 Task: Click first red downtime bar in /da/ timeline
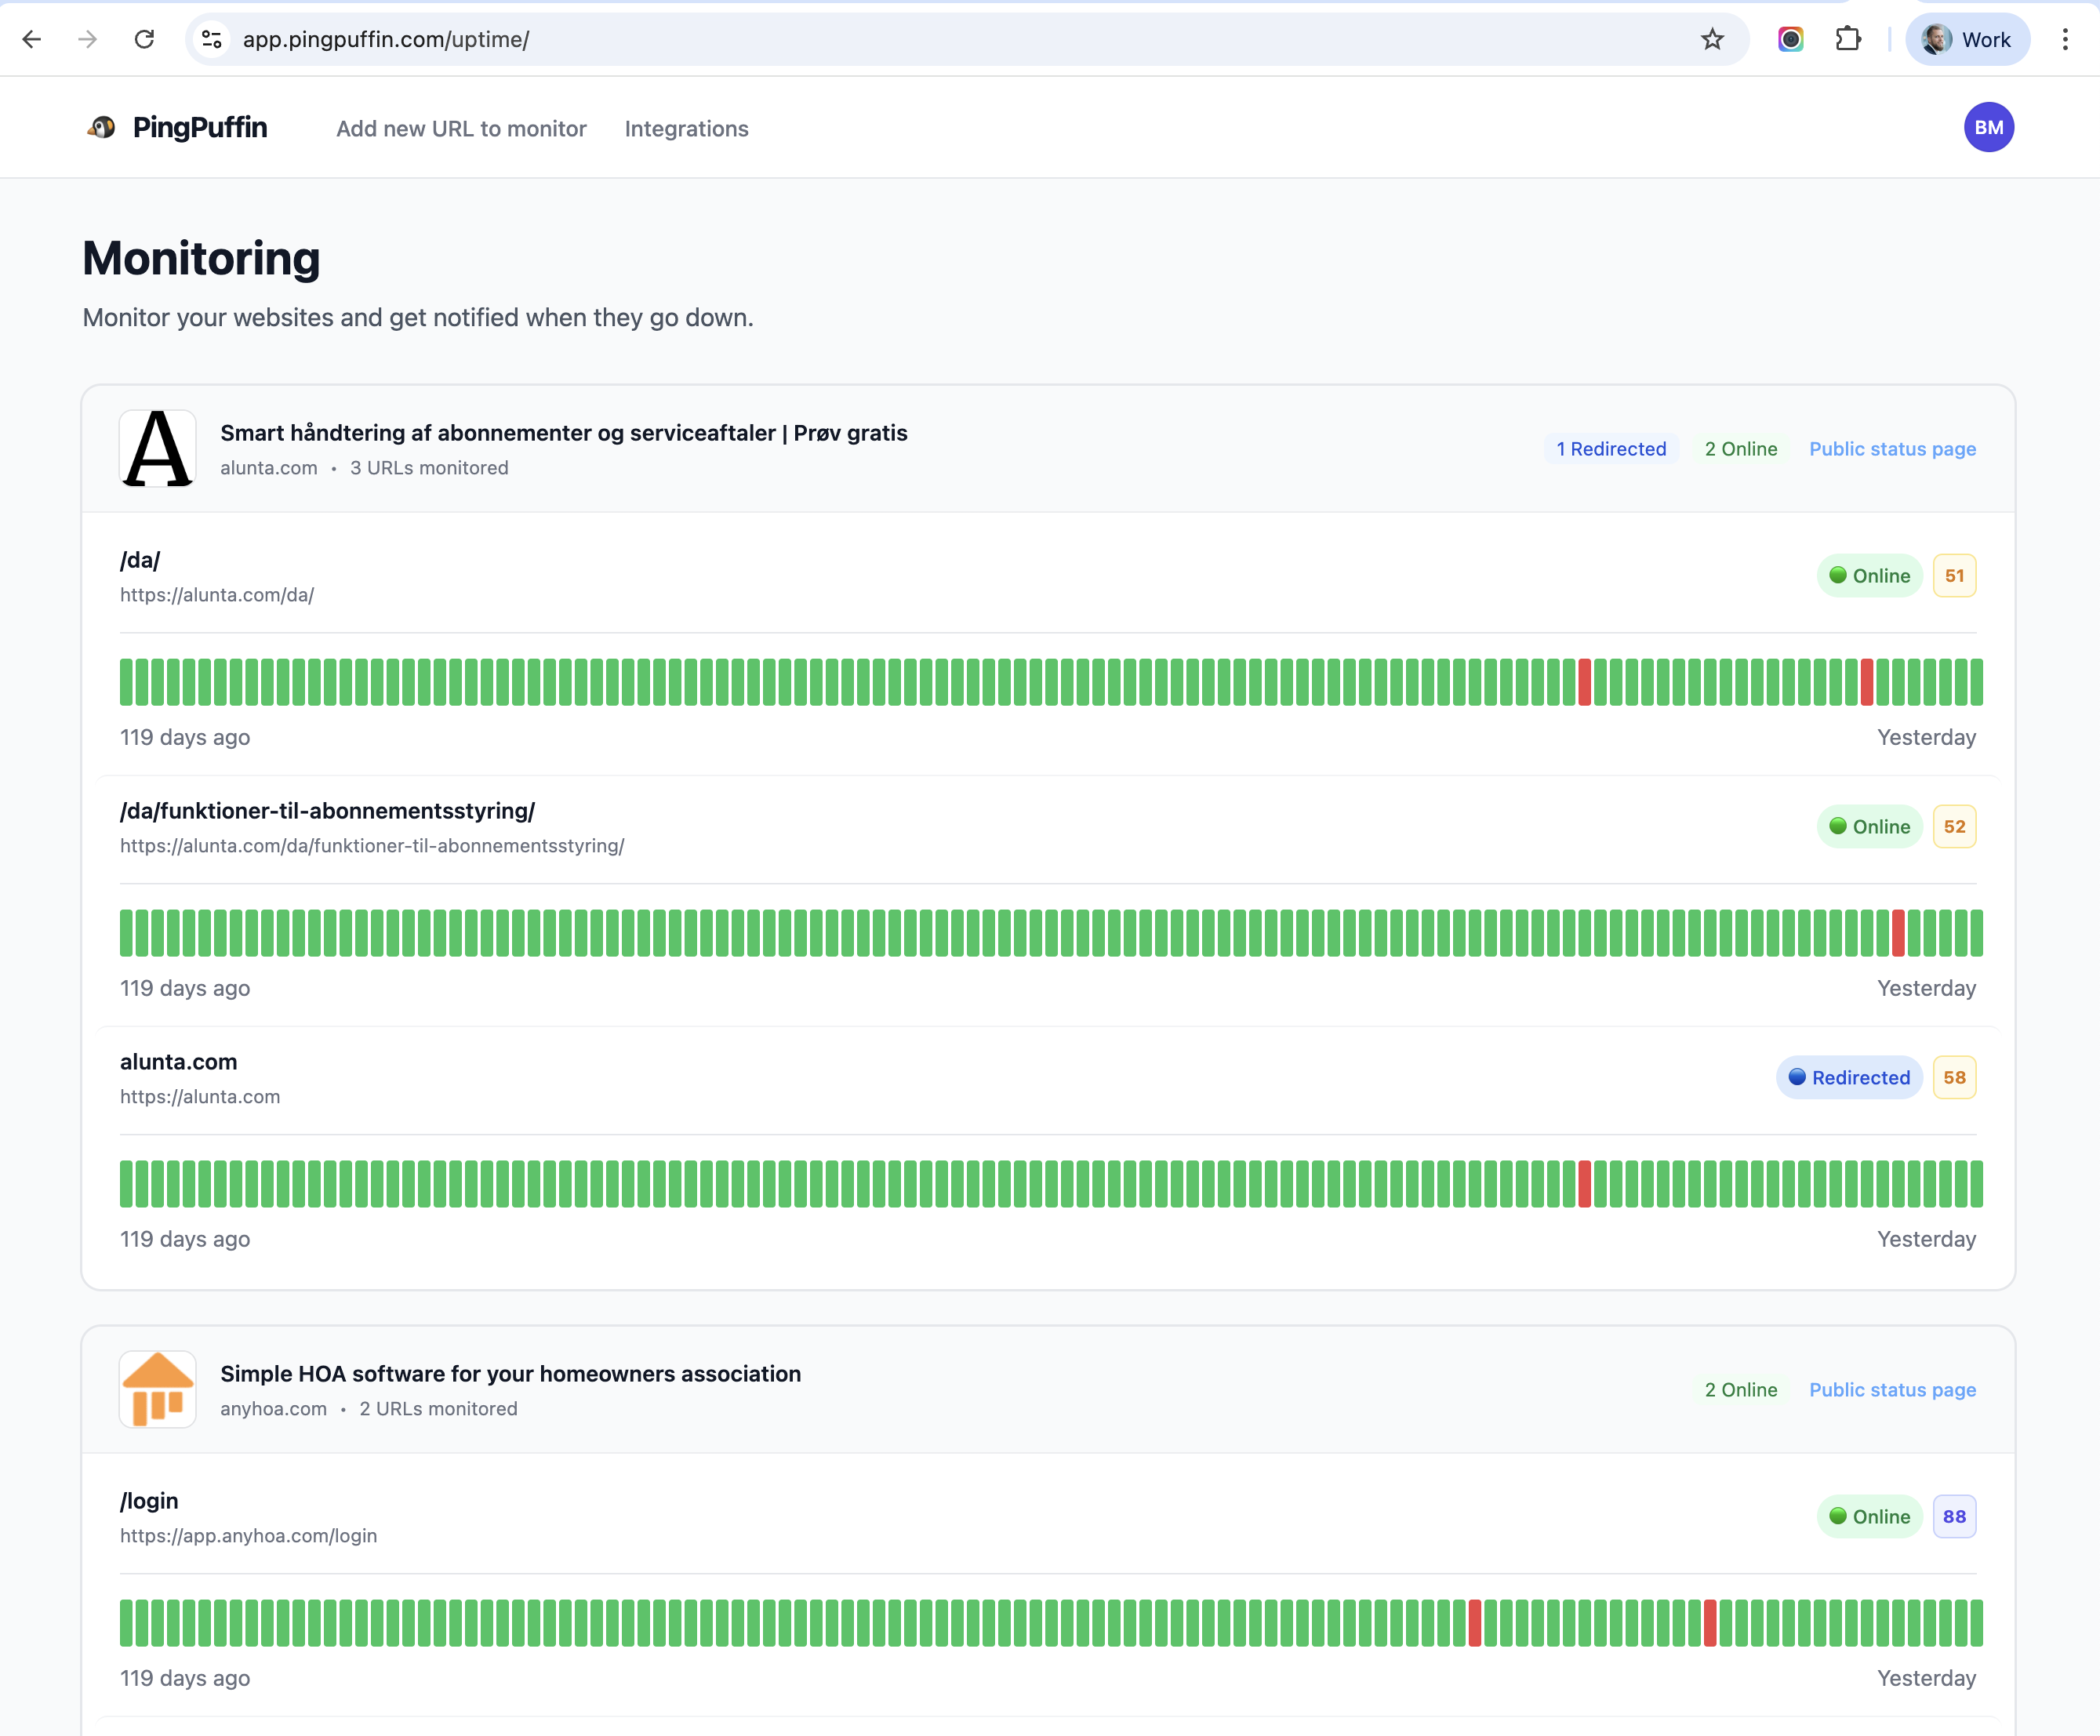point(1584,682)
